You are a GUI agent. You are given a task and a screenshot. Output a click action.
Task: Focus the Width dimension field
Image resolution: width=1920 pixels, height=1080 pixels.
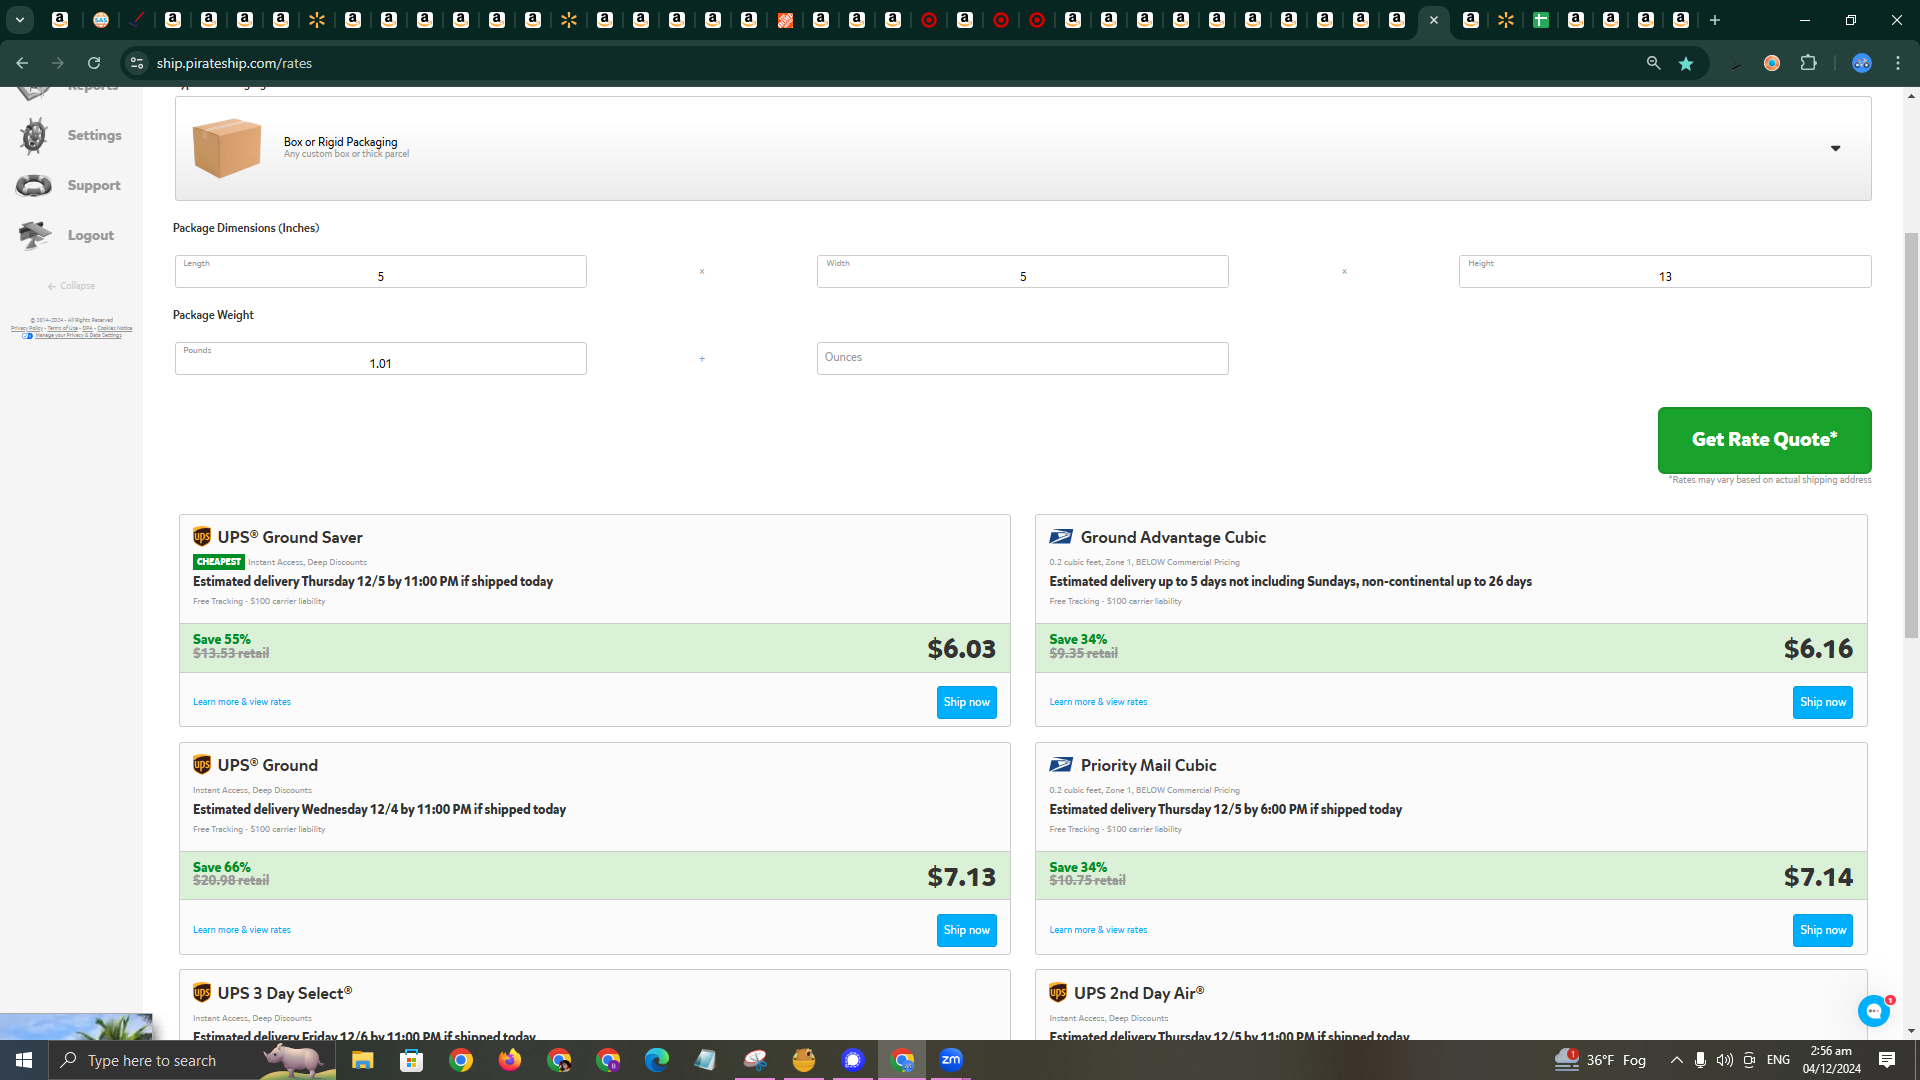1022,271
